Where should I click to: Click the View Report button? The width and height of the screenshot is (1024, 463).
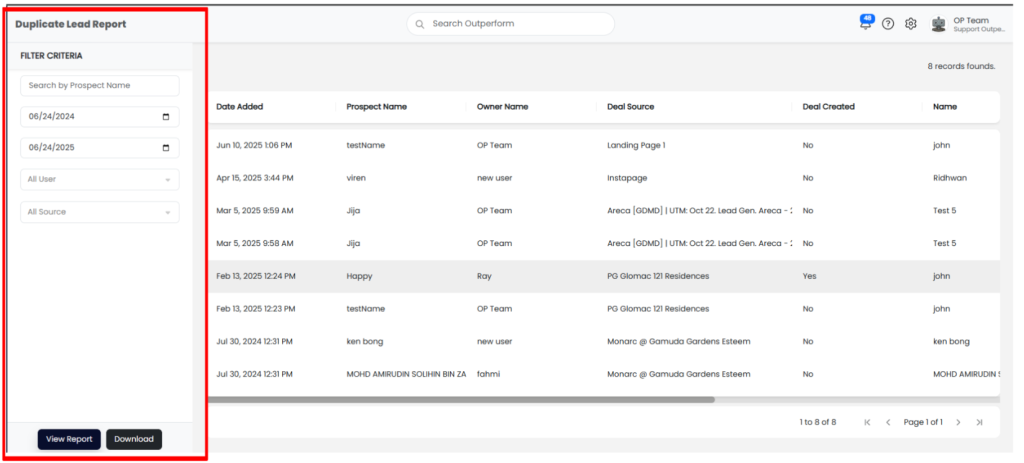(x=69, y=439)
